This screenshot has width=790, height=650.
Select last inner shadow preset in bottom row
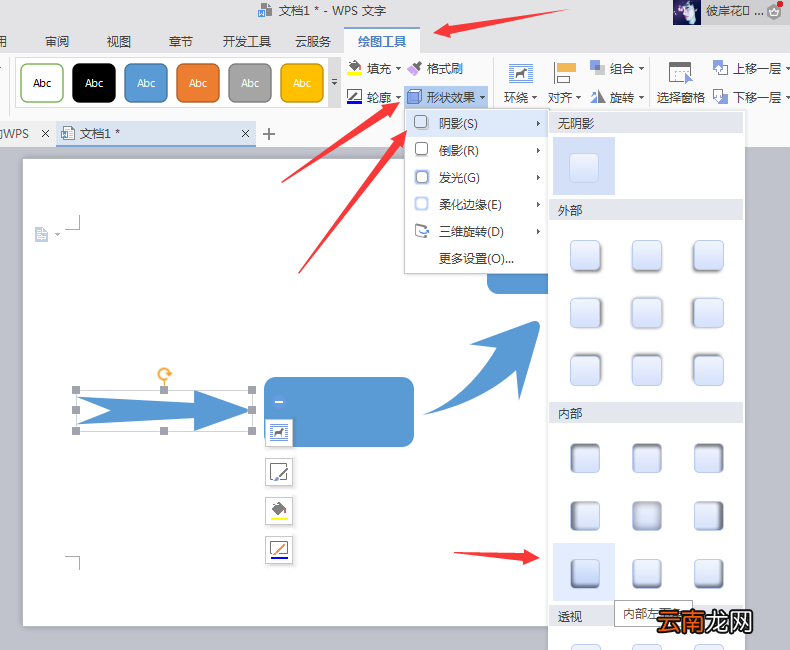point(708,573)
